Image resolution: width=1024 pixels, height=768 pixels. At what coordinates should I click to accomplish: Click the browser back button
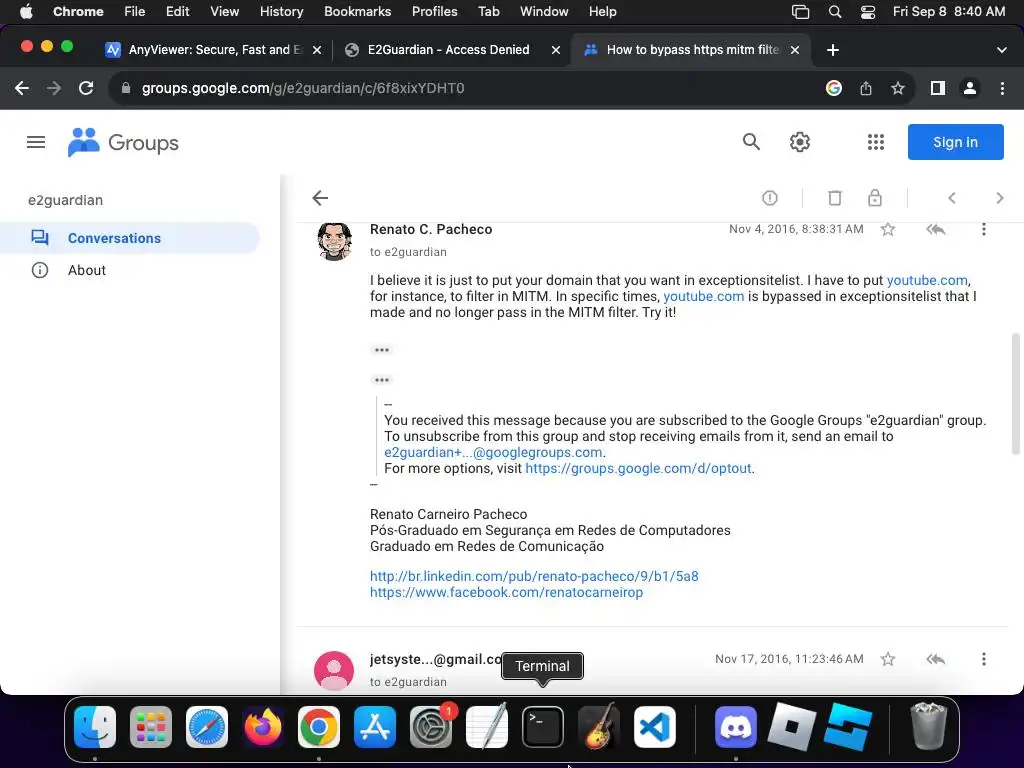22,88
